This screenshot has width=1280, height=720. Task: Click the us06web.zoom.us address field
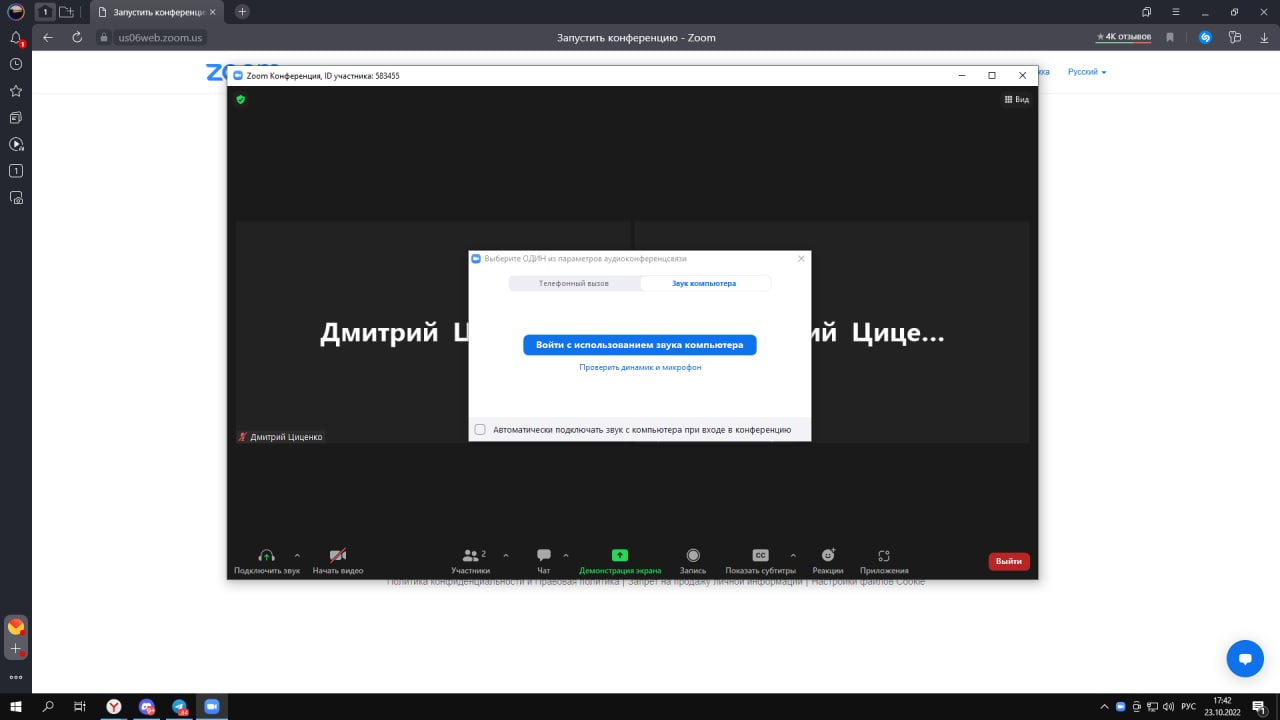[160, 38]
